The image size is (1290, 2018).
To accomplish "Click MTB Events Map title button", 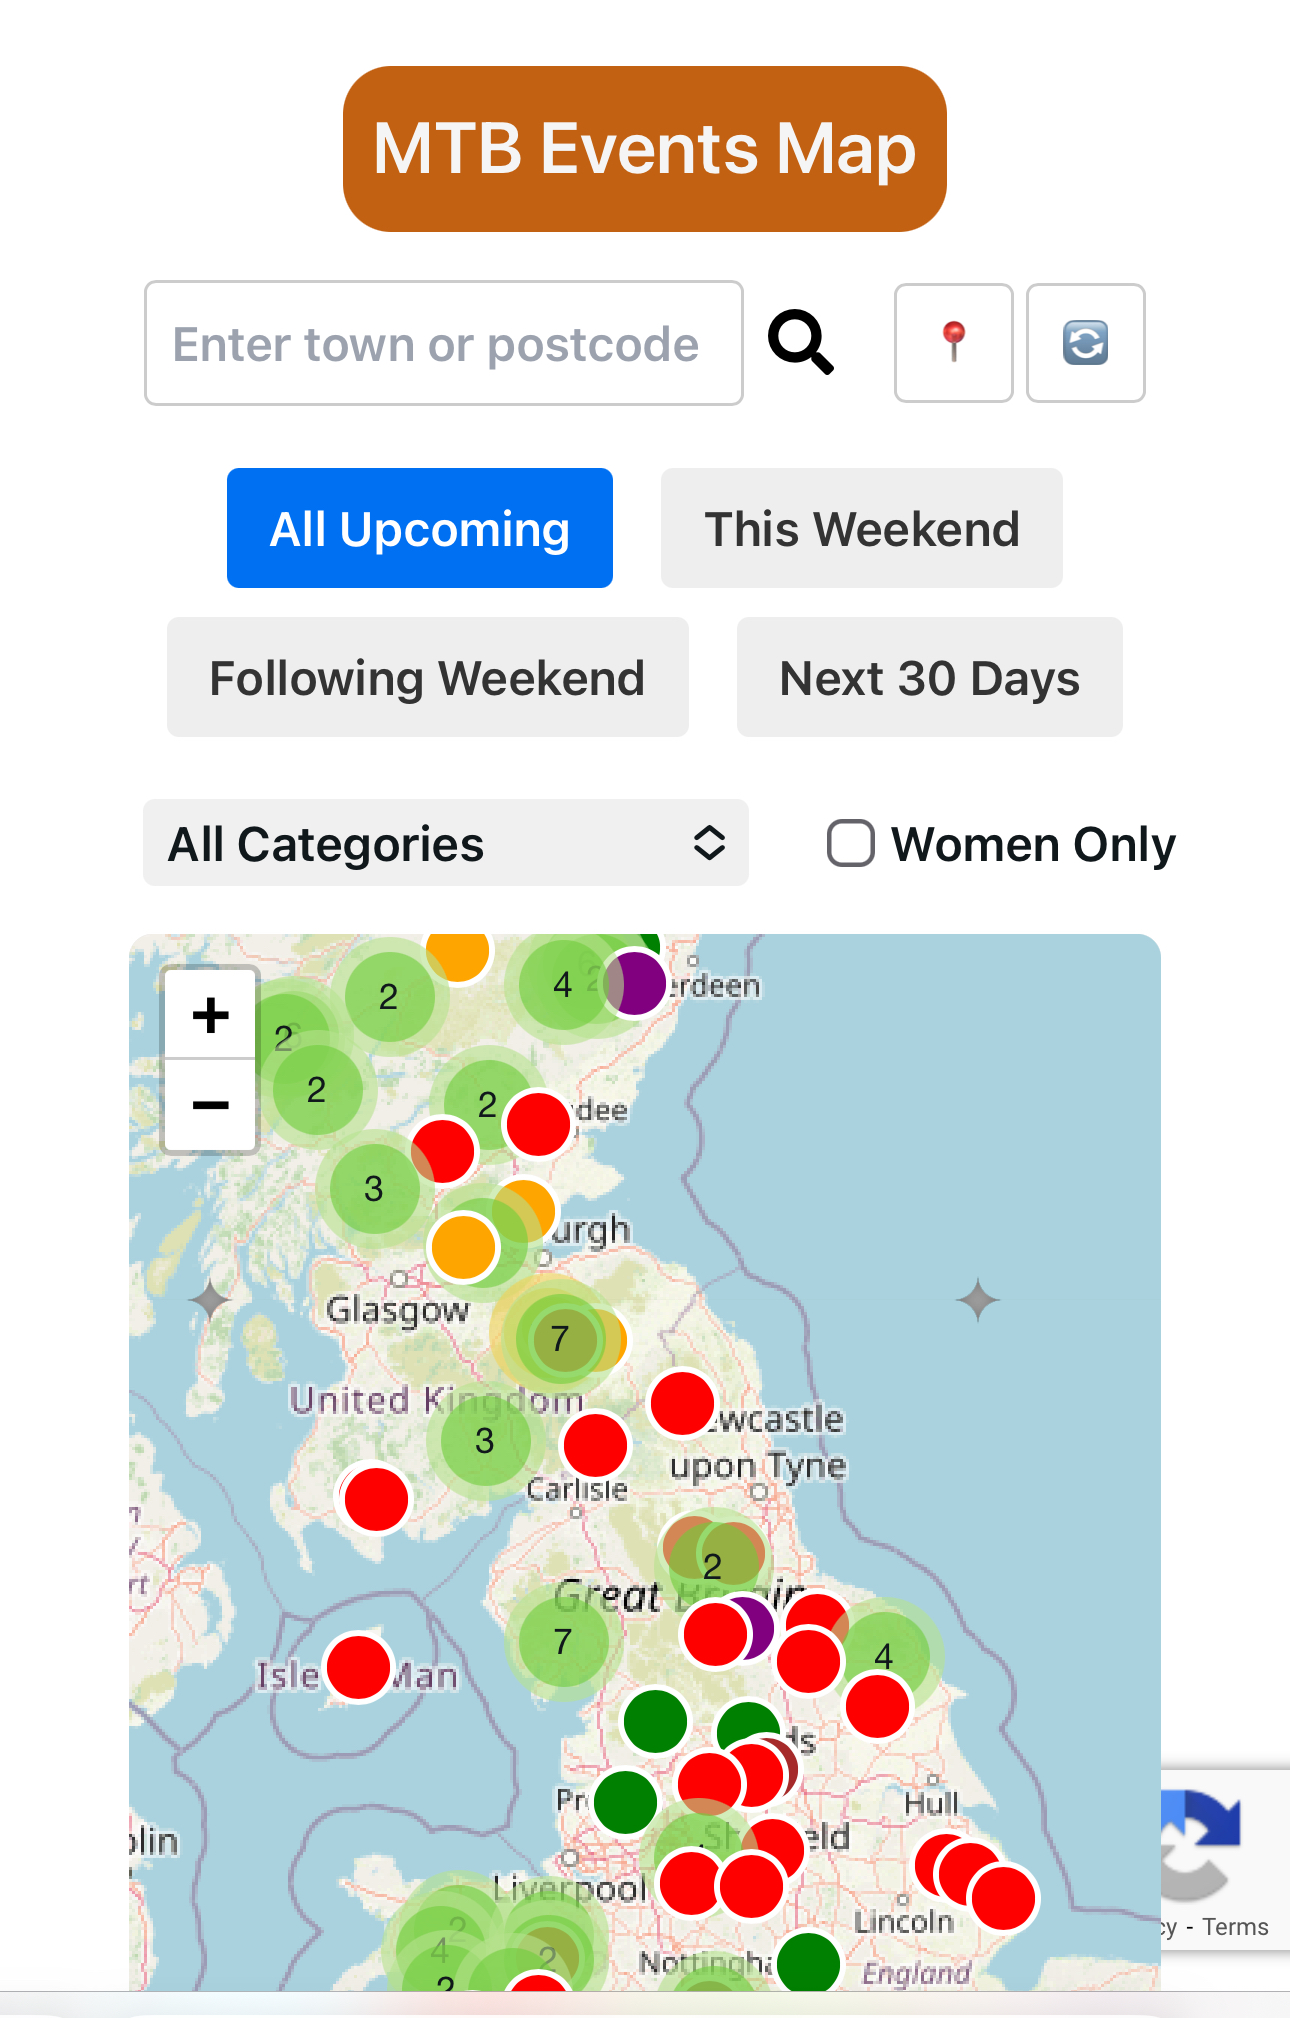I will click(x=645, y=149).
